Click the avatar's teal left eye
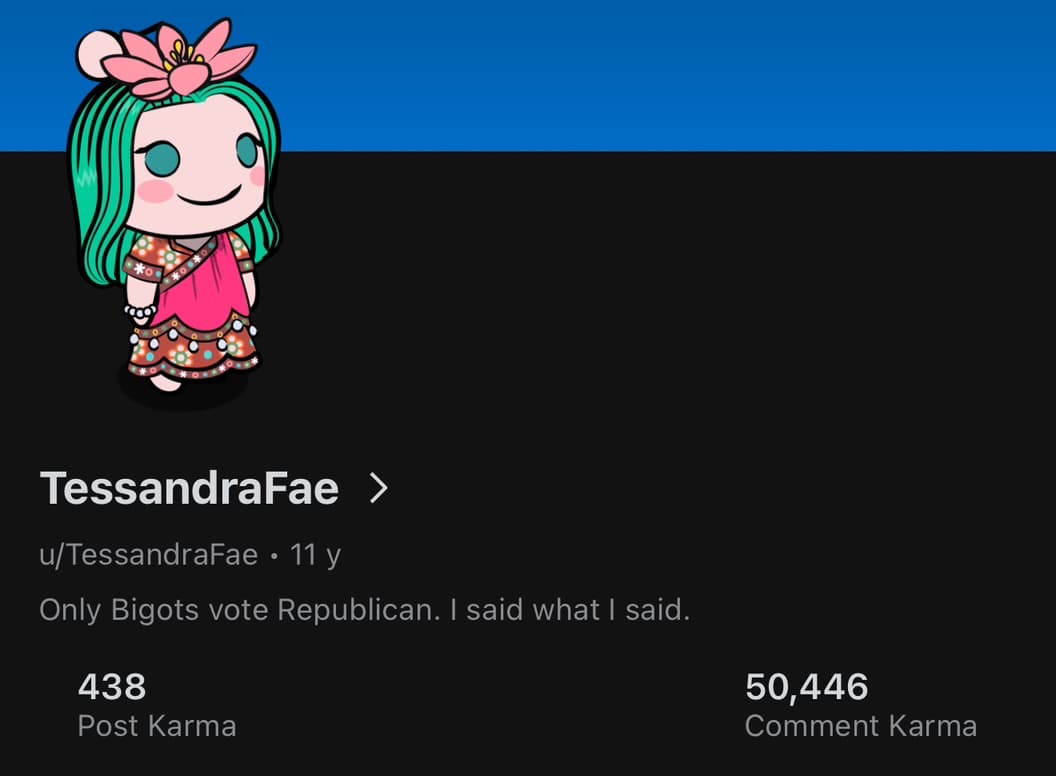Image resolution: width=1056 pixels, height=776 pixels. [162, 159]
